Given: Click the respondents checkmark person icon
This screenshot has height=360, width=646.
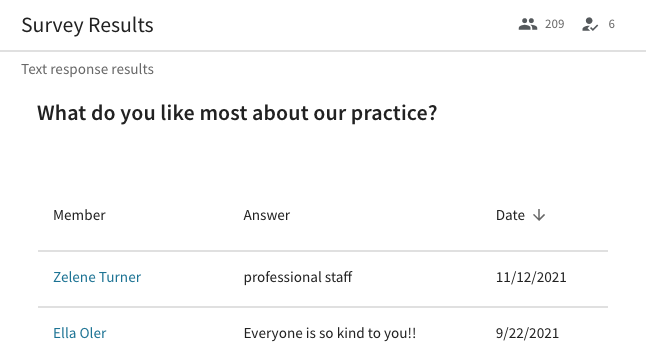Looking at the screenshot, I should 590,24.
